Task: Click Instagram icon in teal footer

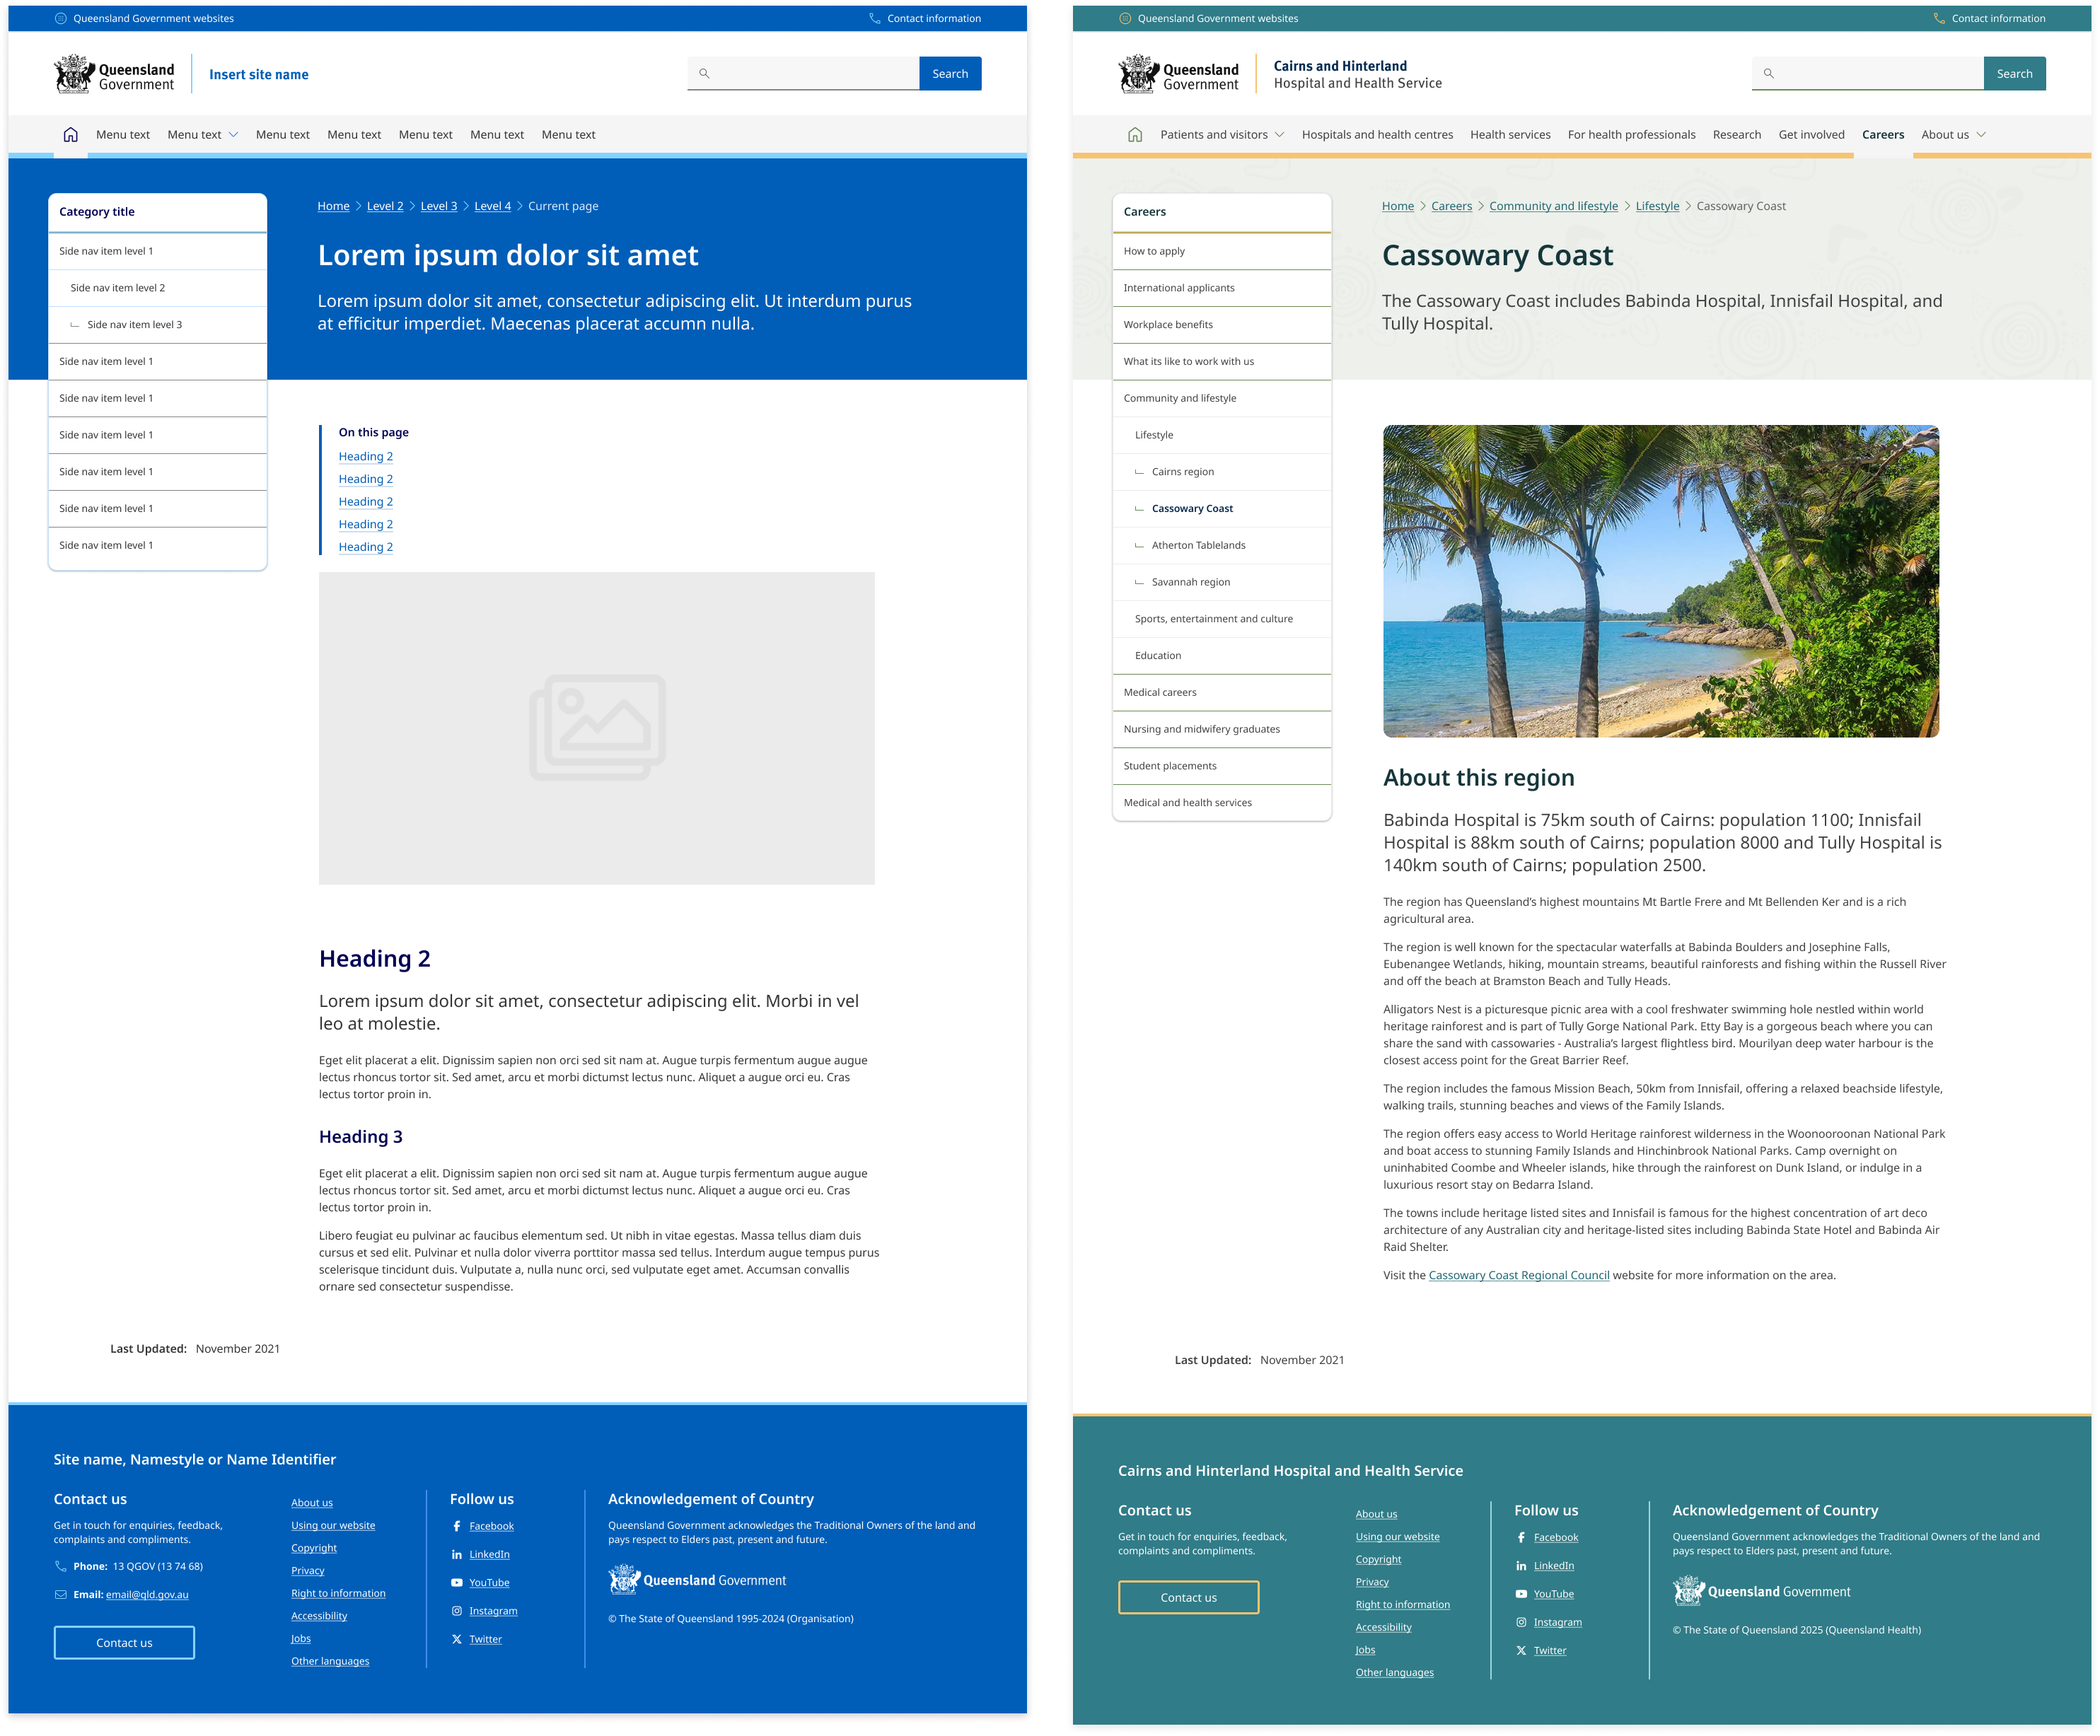Action: click(x=1521, y=1623)
